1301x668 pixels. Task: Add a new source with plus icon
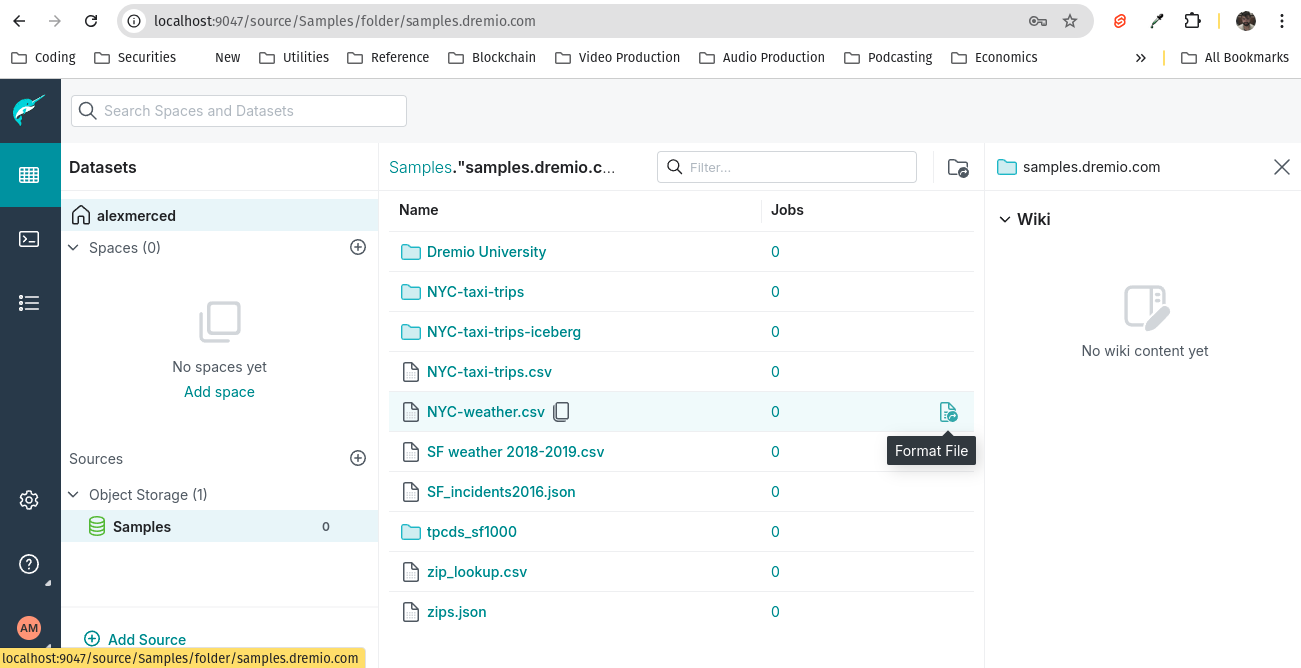click(x=358, y=458)
